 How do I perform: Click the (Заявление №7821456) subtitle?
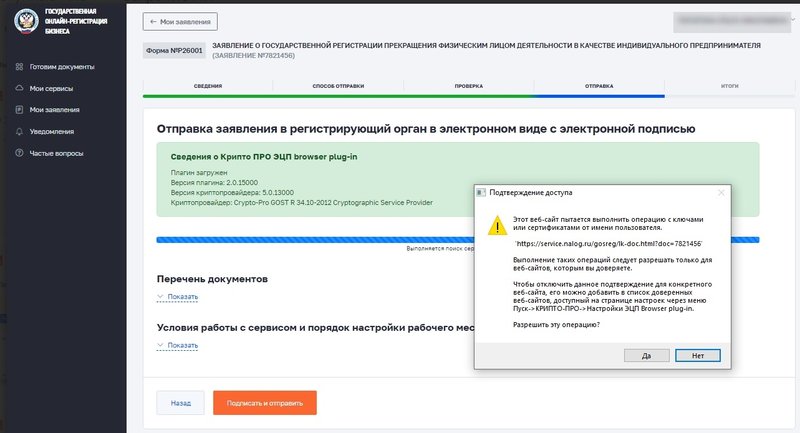point(254,56)
